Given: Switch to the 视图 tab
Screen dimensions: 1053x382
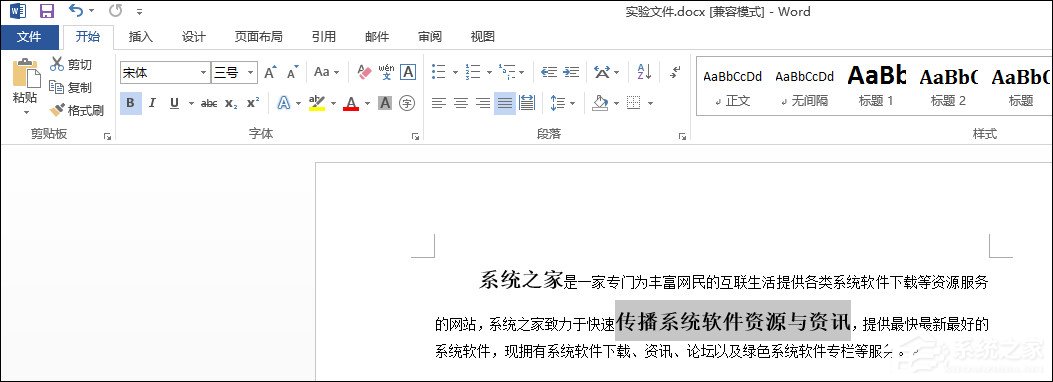Looking at the screenshot, I should (482, 37).
